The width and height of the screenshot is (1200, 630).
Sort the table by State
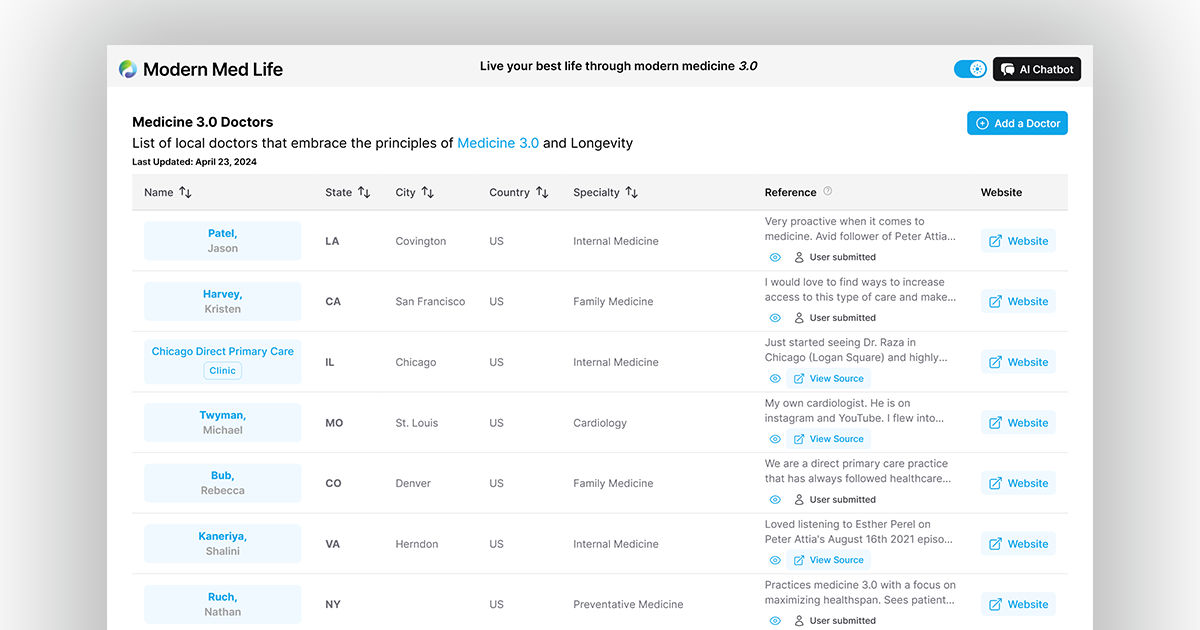tap(364, 192)
